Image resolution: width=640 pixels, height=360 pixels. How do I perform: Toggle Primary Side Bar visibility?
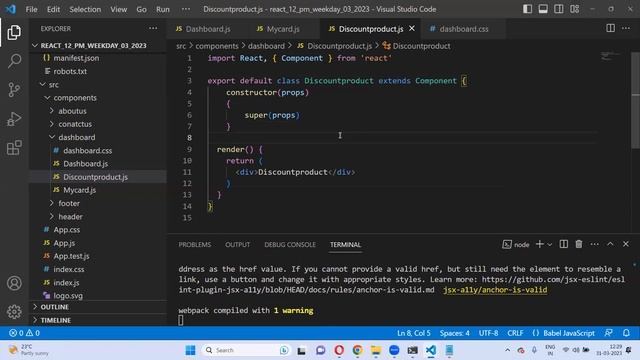527,9
